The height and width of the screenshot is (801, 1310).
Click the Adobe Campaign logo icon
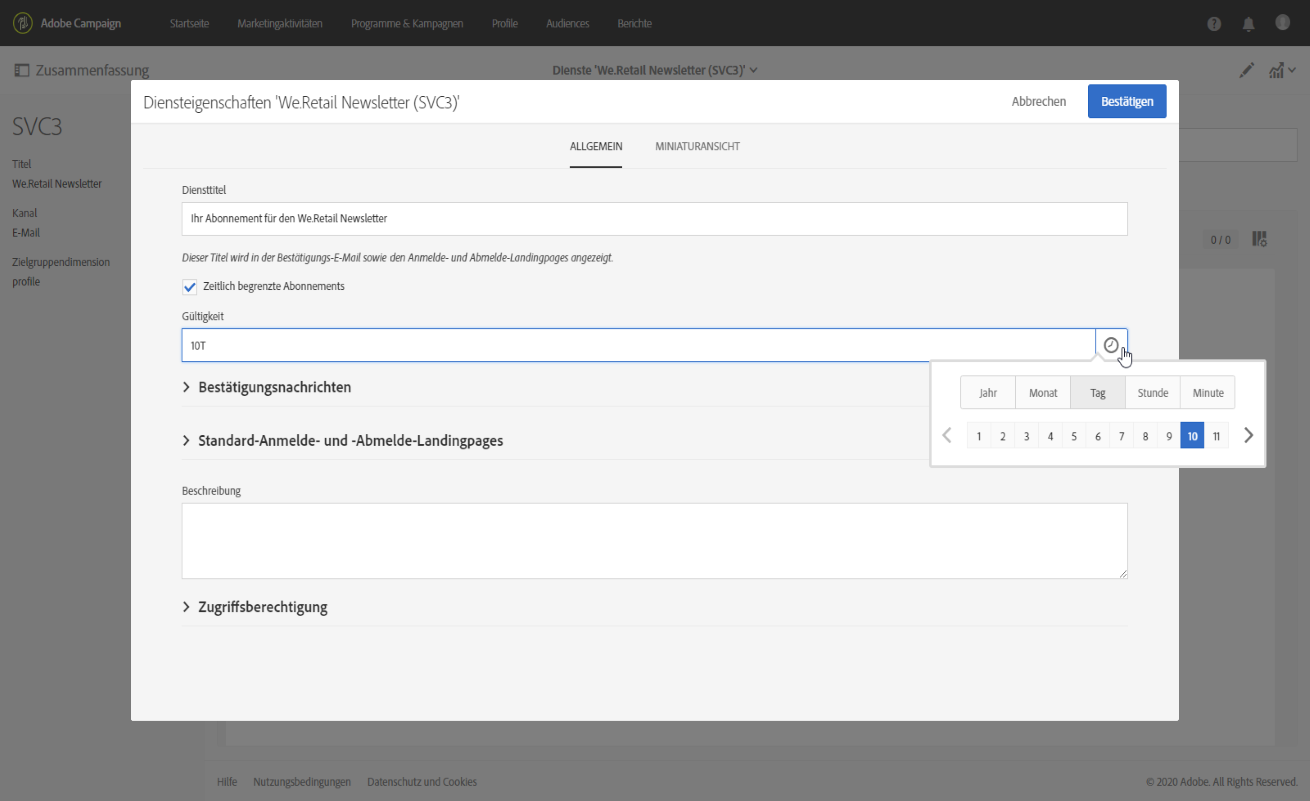[22, 23]
